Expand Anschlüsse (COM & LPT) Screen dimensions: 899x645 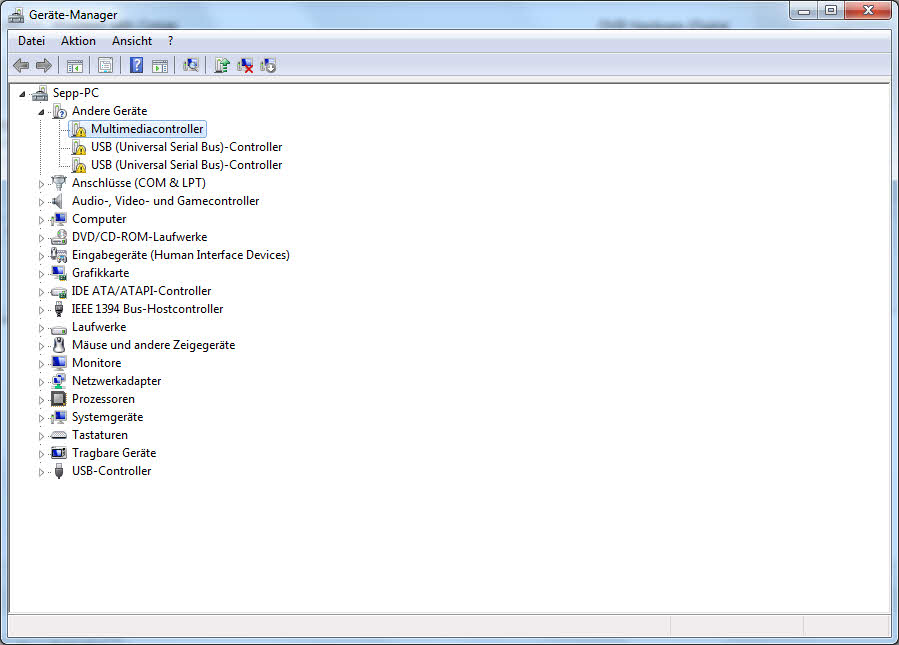pos(41,184)
